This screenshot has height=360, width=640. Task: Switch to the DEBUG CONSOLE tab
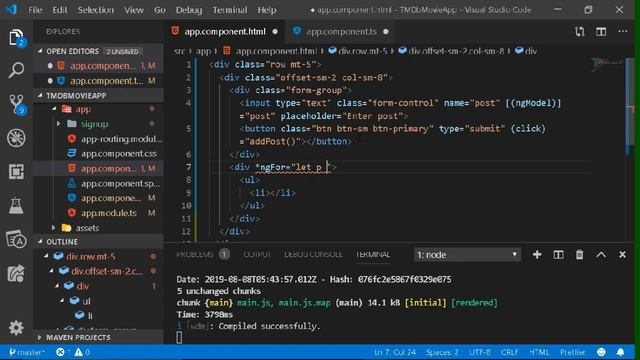[x=313, y=254]
